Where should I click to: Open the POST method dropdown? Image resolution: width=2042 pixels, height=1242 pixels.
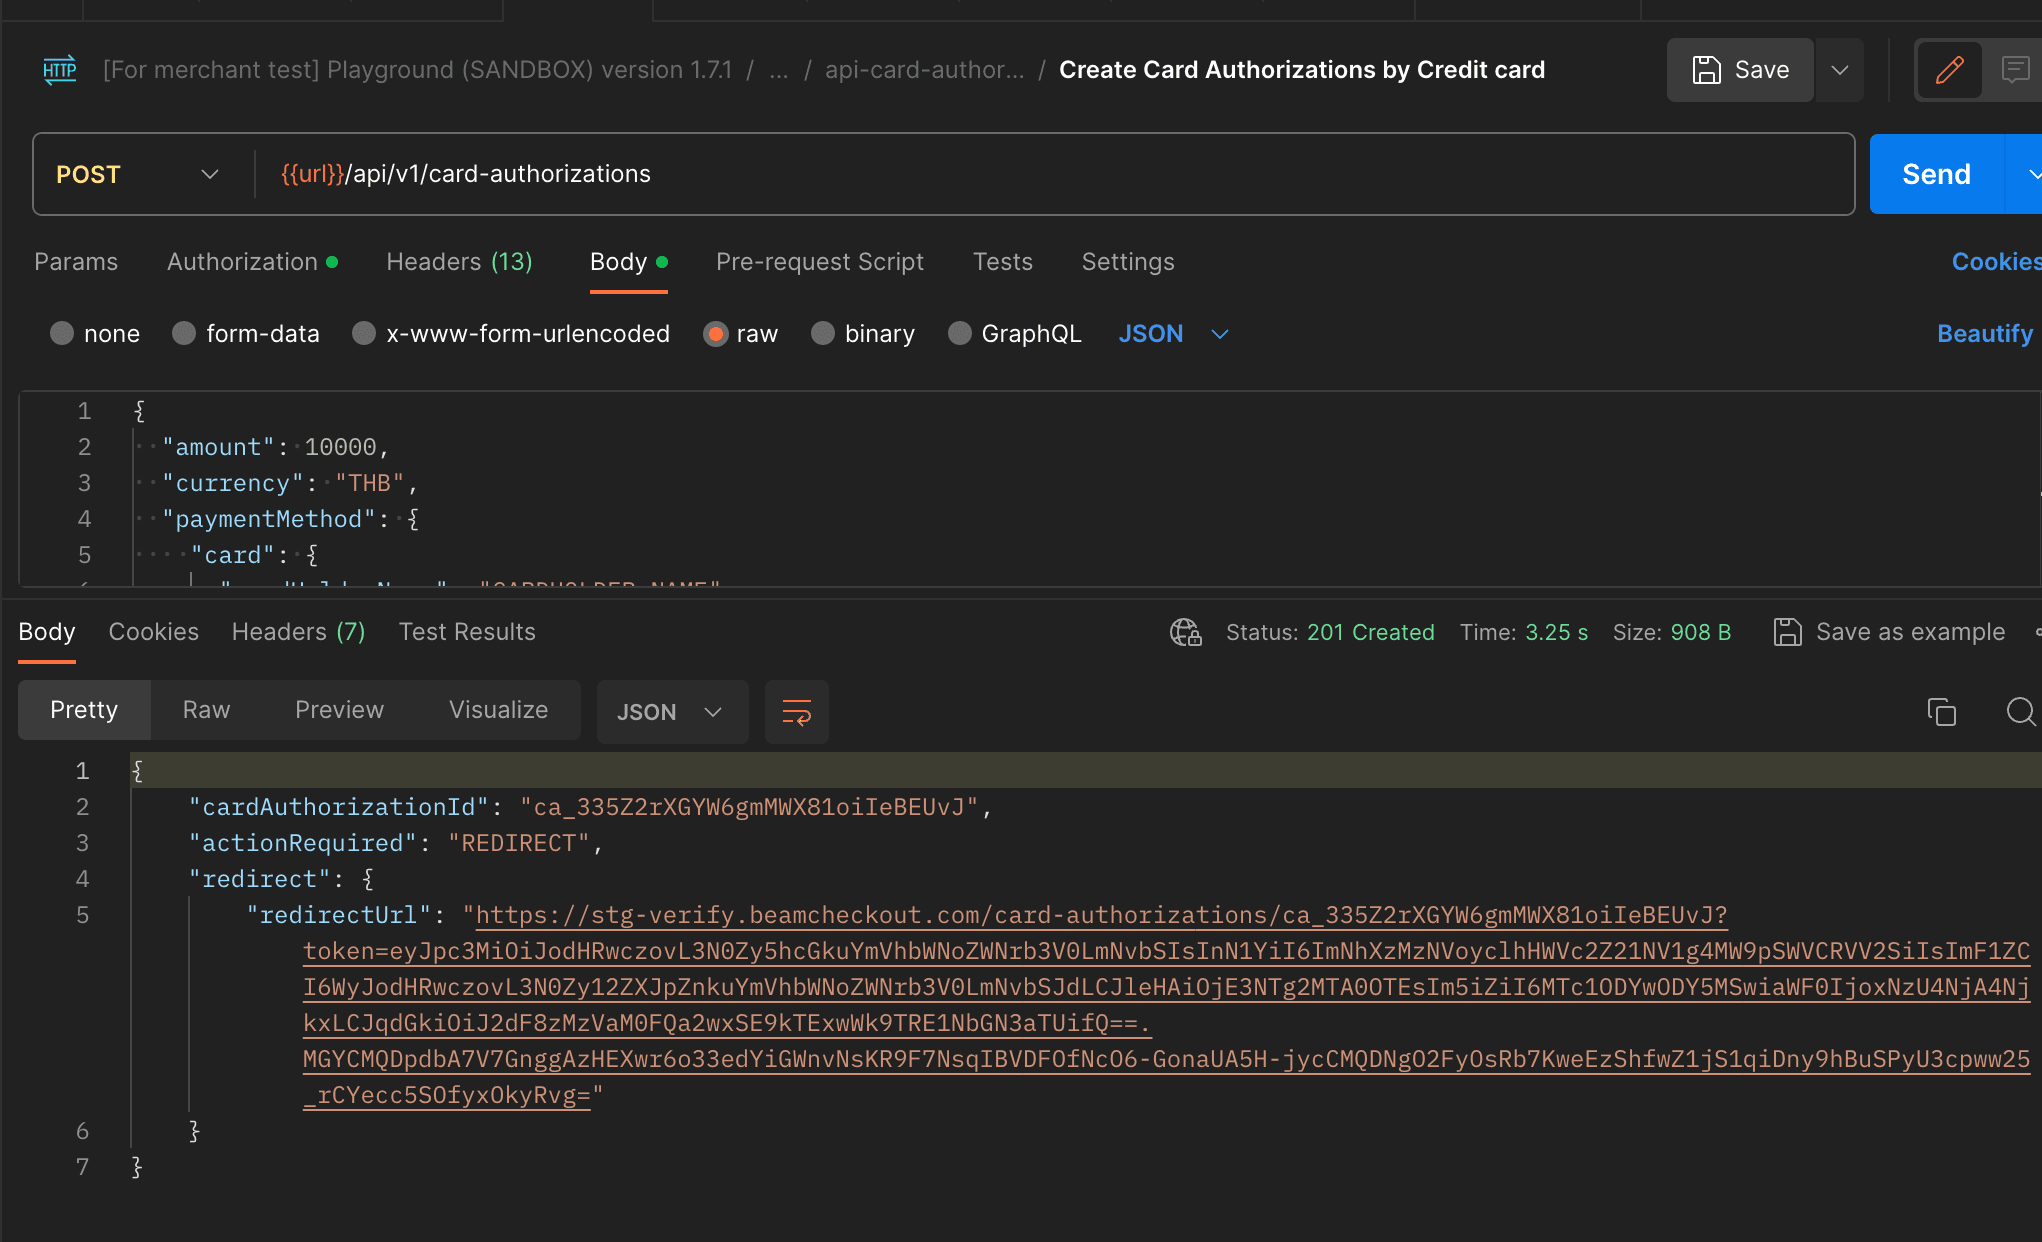coord(209,173)
